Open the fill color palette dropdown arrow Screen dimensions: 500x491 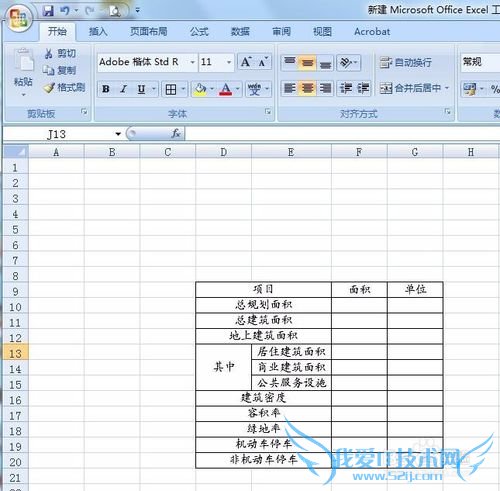tap(212, 89)
